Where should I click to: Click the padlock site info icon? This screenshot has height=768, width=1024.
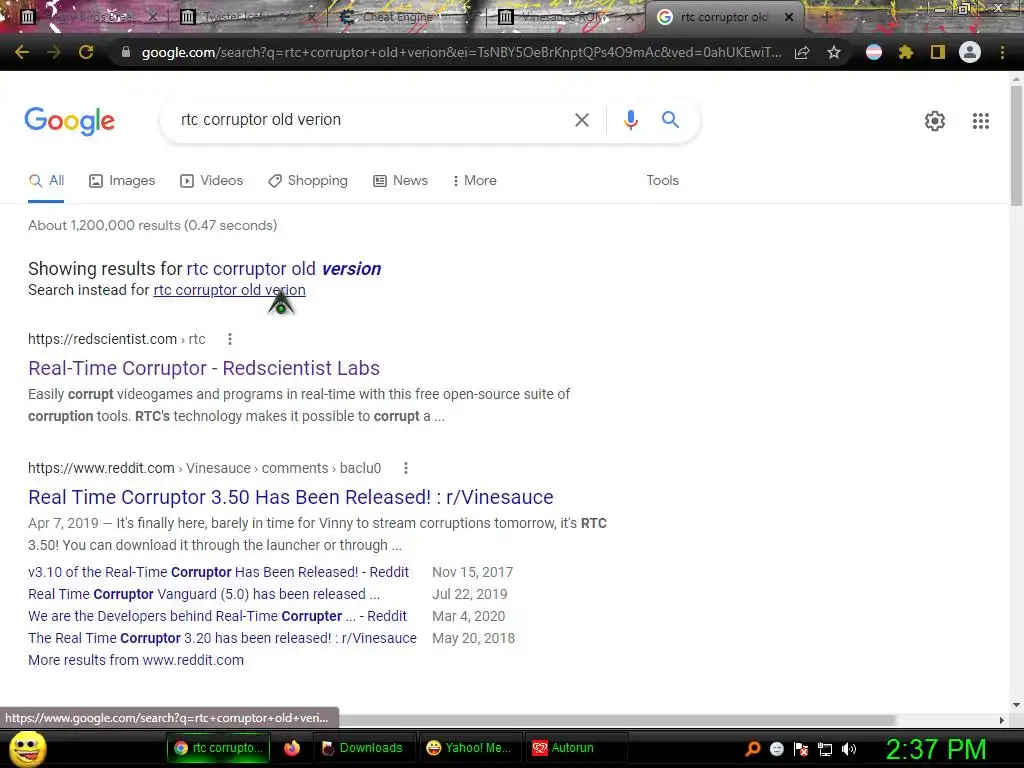125,52
